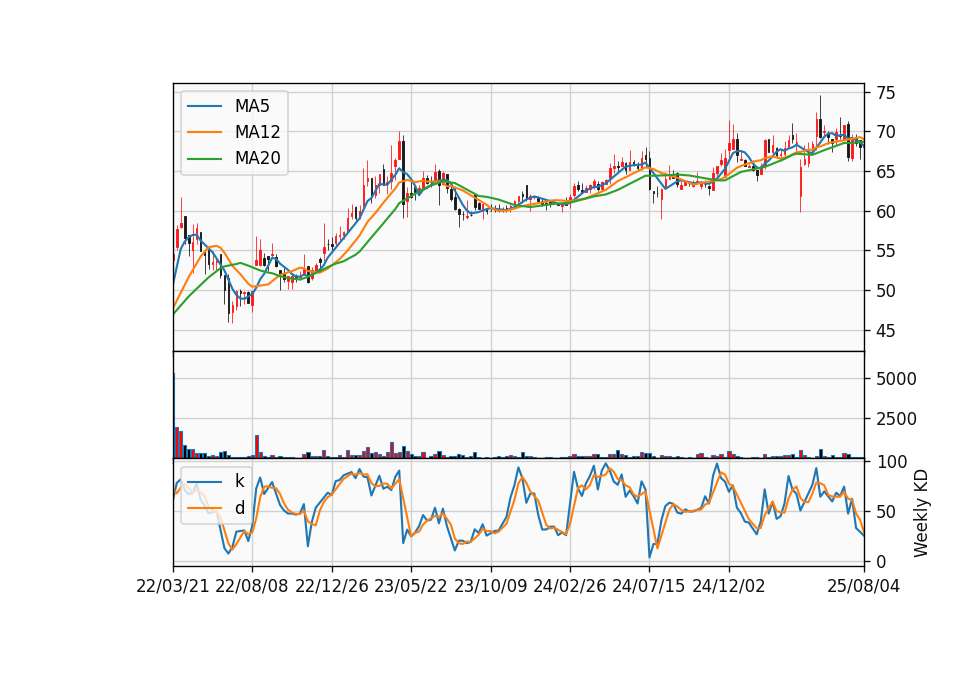Click the orange MA12 legend line sample

(204, 132)
